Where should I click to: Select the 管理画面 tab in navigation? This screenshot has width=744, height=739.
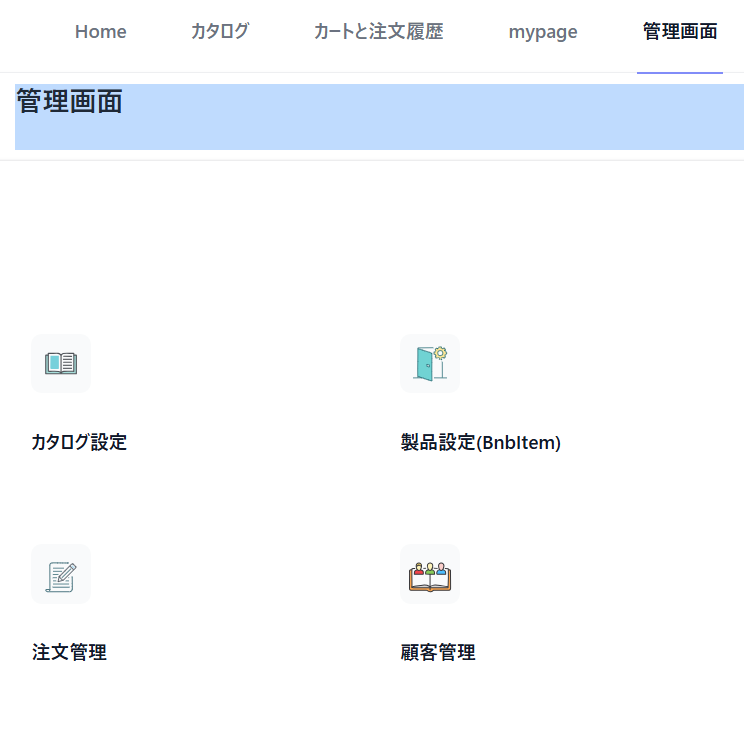(680, 32)
